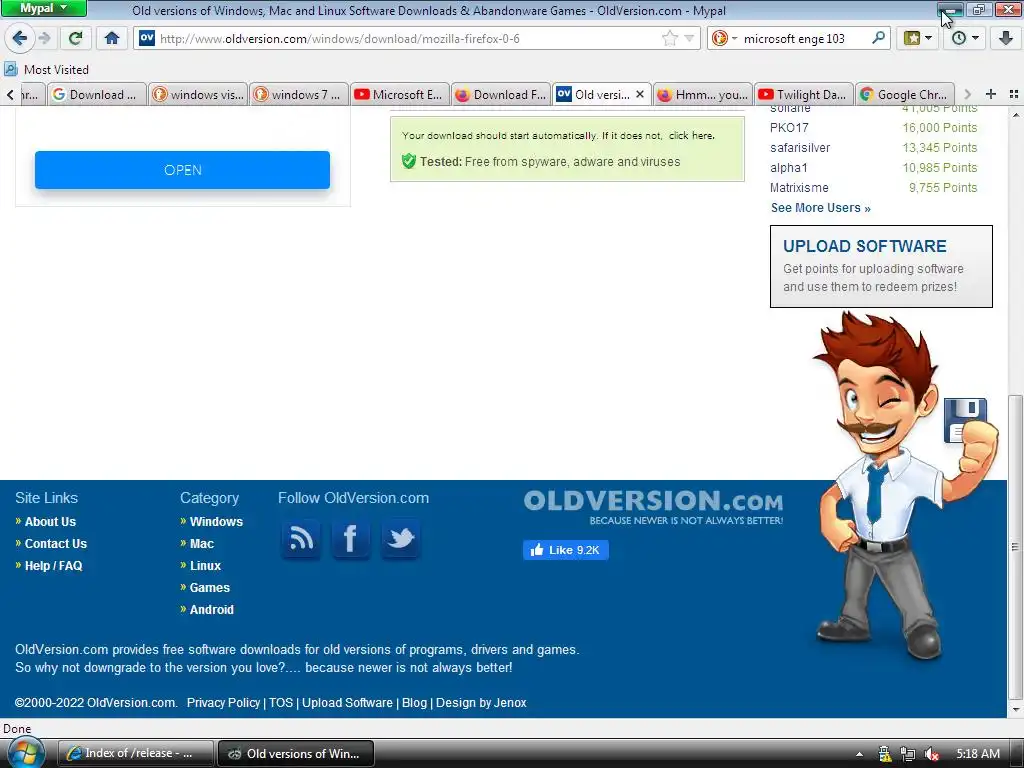Bookmark this page with the star

tap(670, 39)
